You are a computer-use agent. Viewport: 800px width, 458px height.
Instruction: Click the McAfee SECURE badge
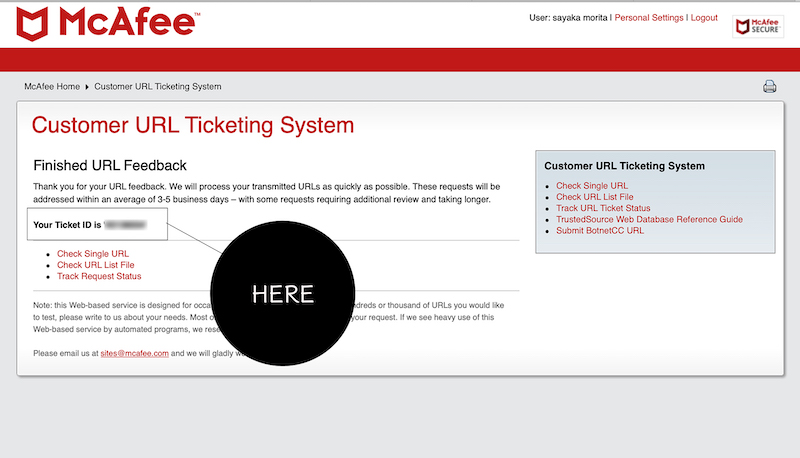coord(758,26)
